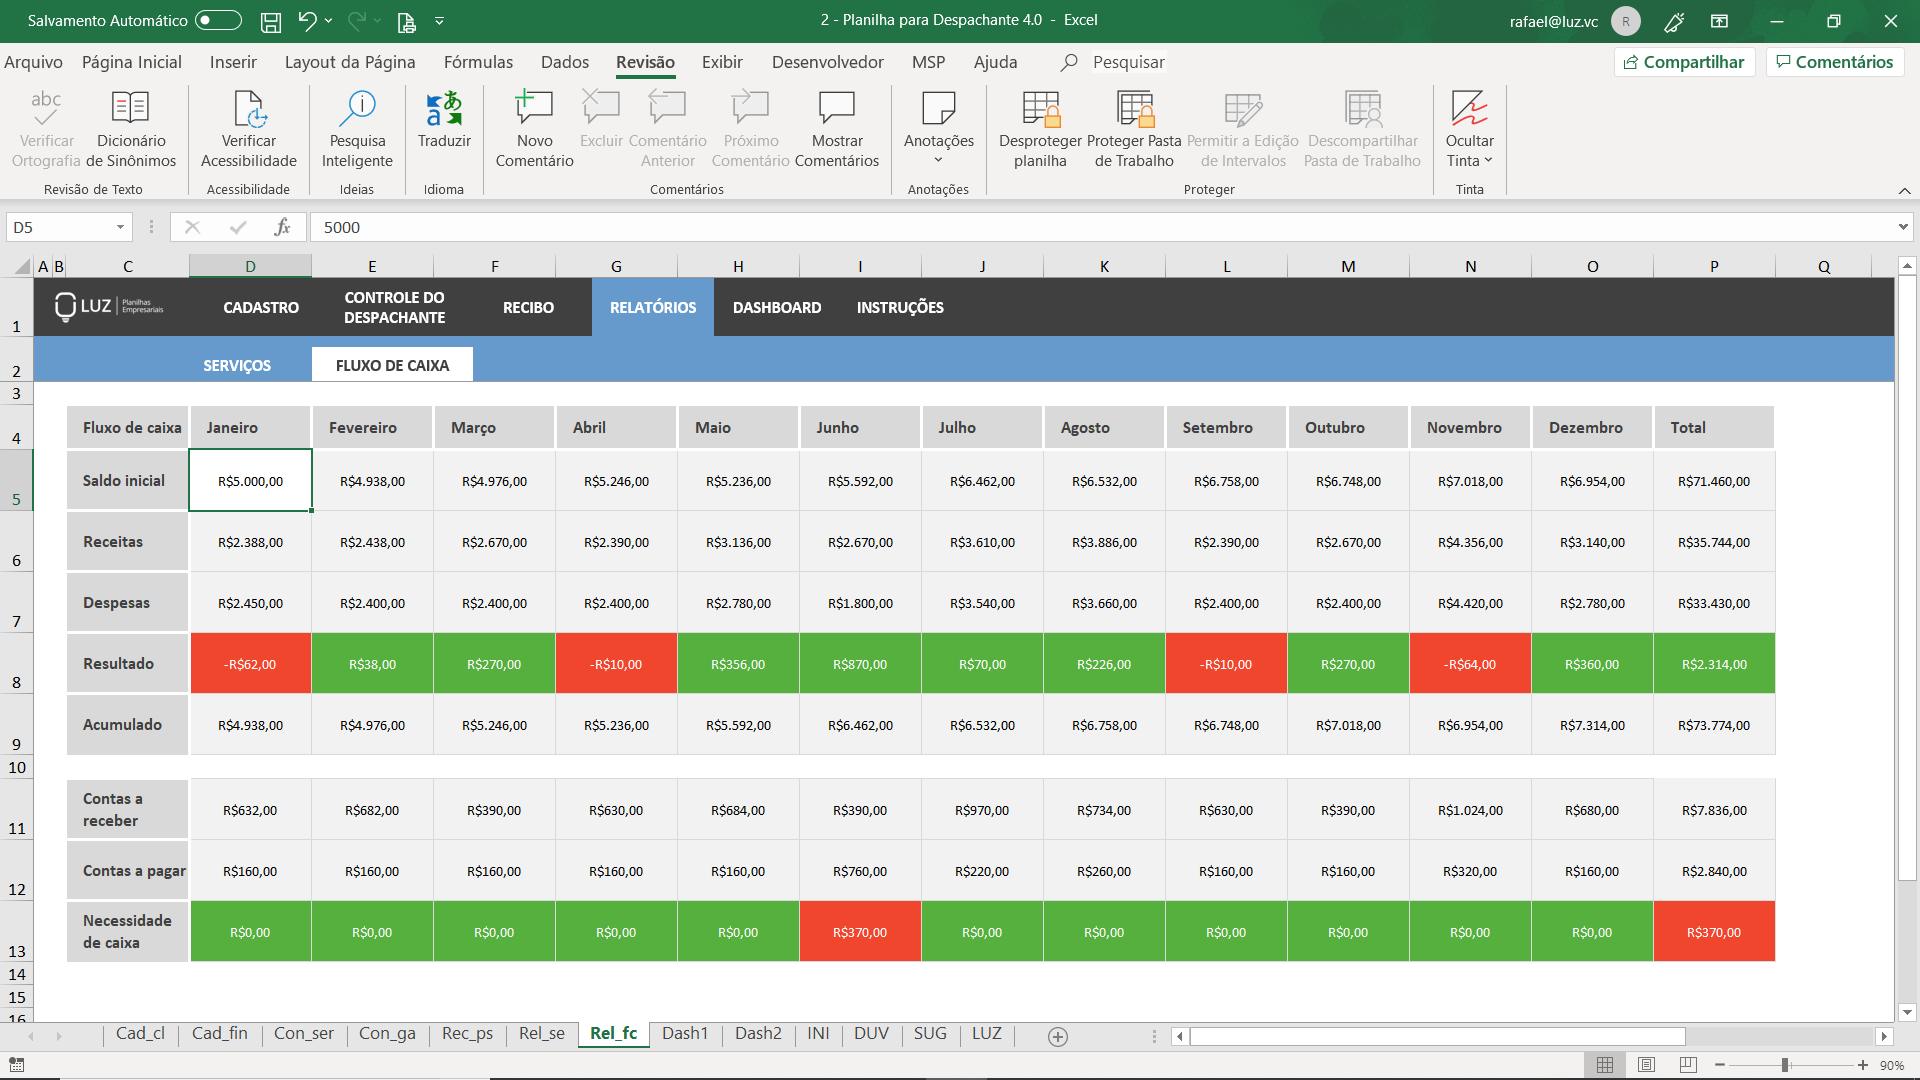Image resolution: width=1920 pixels, height=1080 pixels.
Task: Select the Exibir ribbon tab
Action: (x=722, y=62)
